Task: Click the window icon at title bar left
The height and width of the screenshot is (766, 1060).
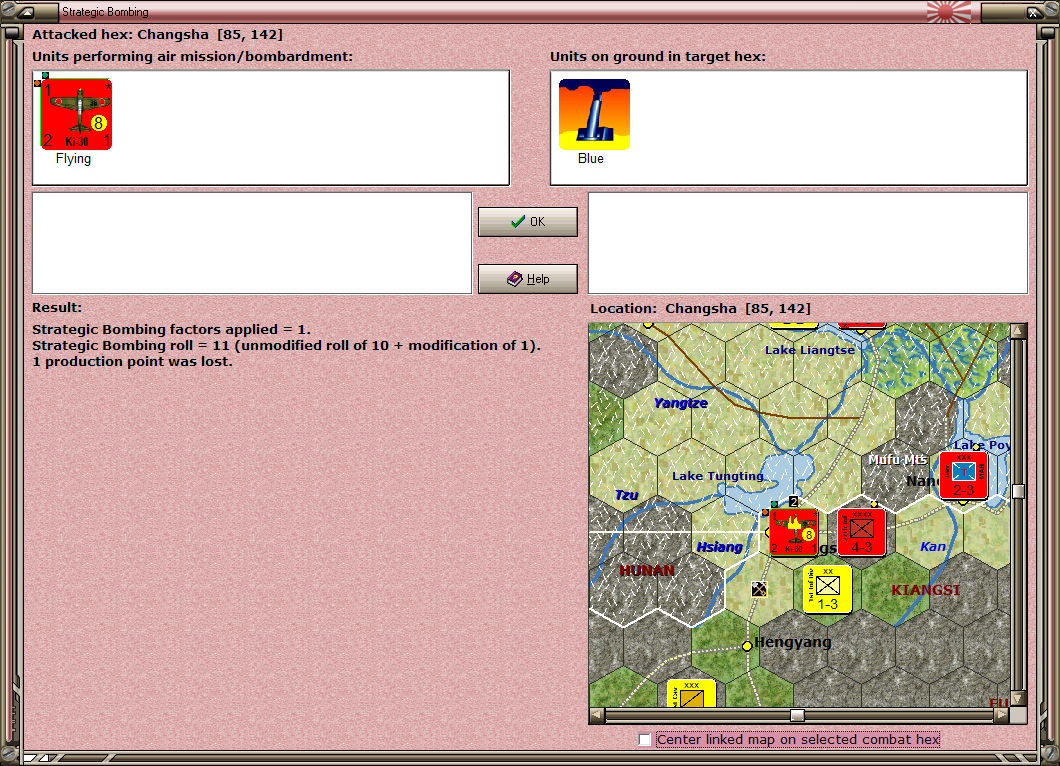Action: click(x=26, y=11)
